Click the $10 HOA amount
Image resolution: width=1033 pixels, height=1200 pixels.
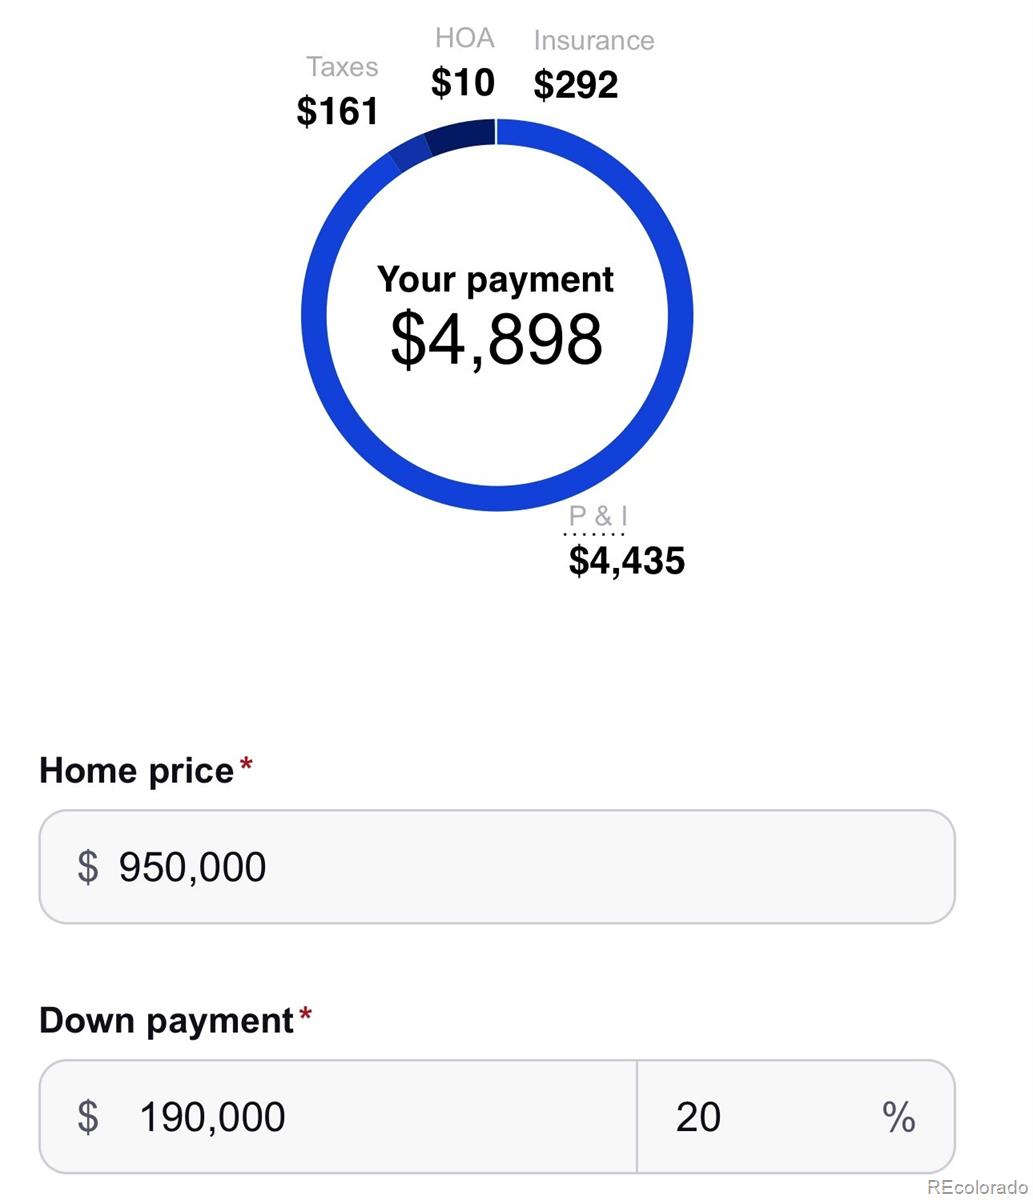463,82
